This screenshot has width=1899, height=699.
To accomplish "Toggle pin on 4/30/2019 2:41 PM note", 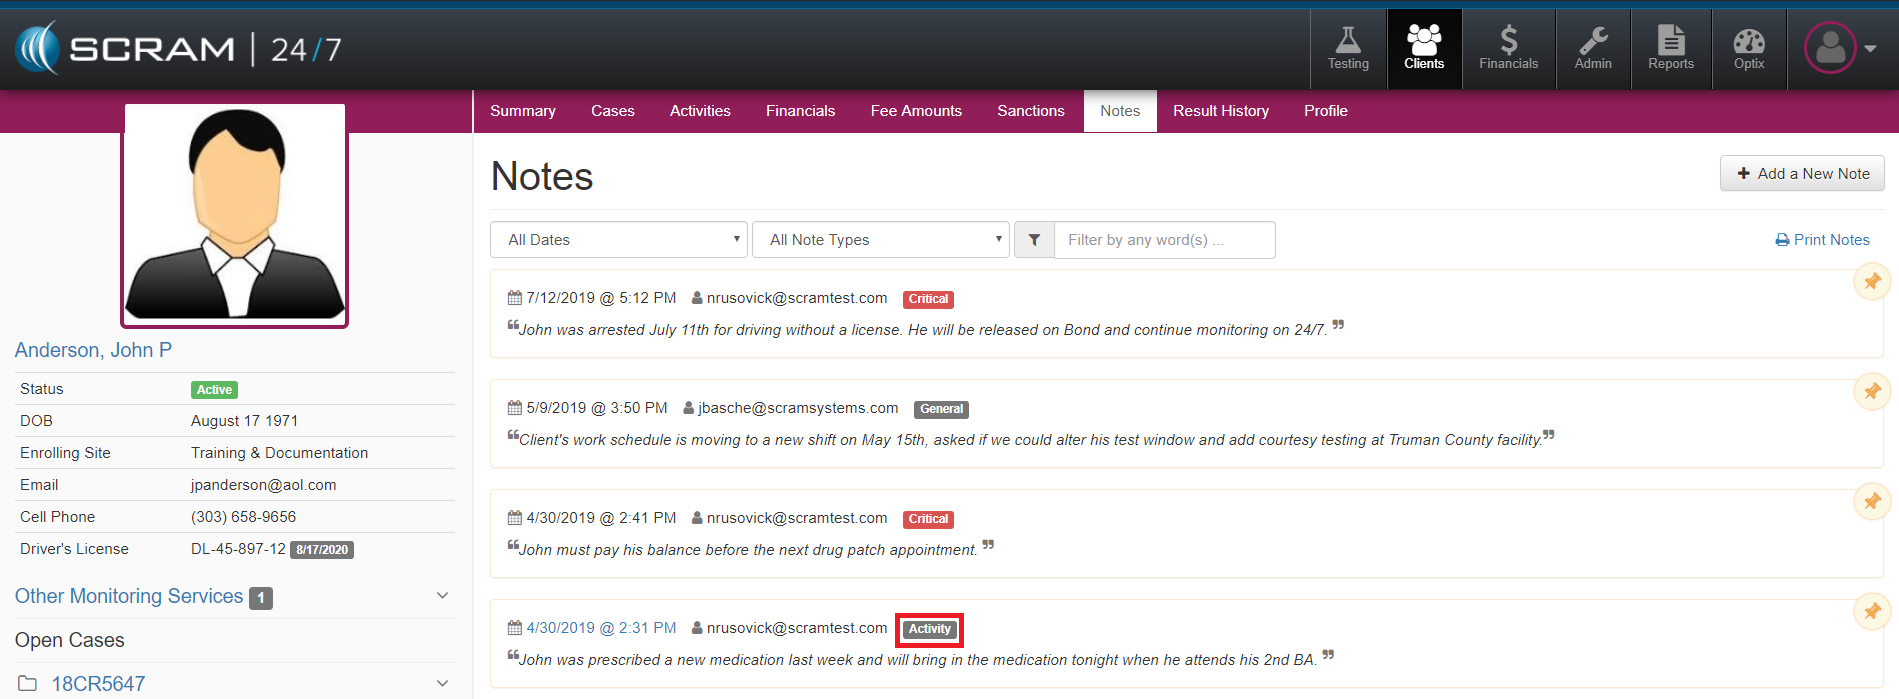I will click(1871, 502).
